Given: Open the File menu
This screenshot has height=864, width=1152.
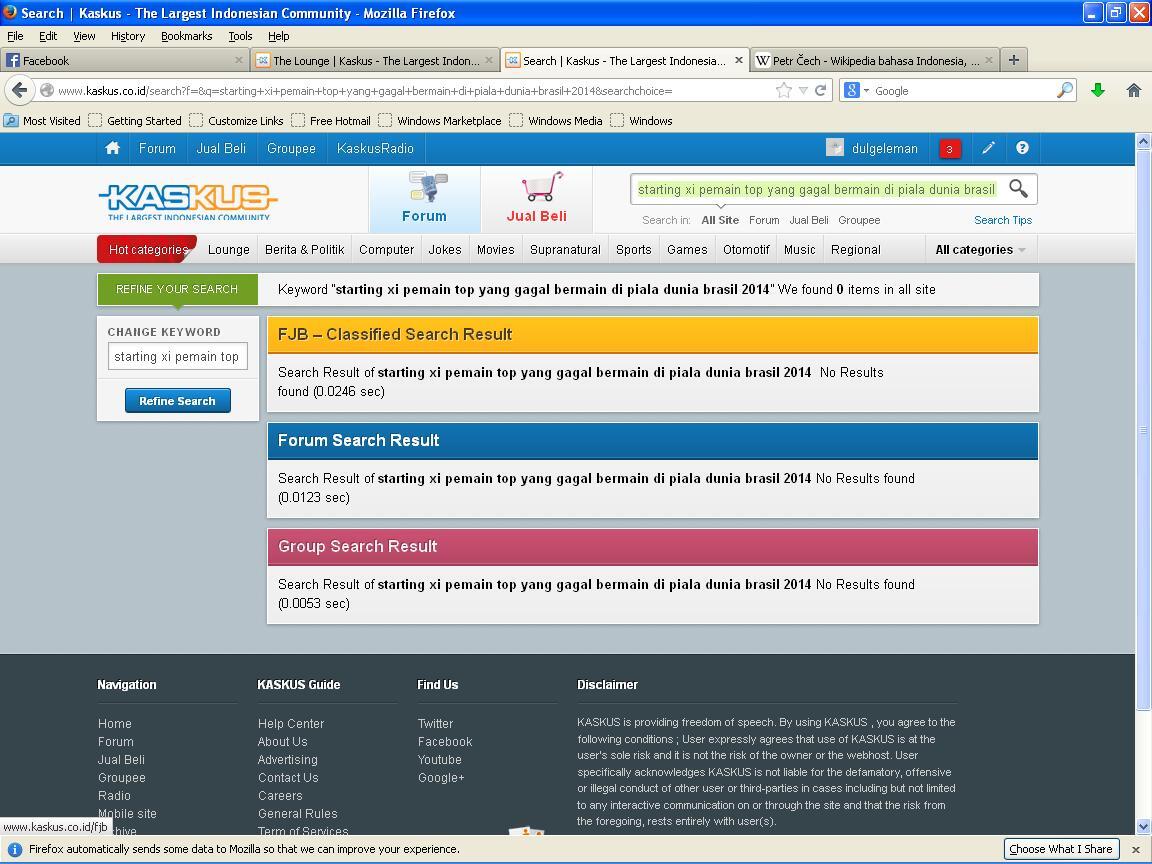Looking at the screenshot, I should coord(15,36).
